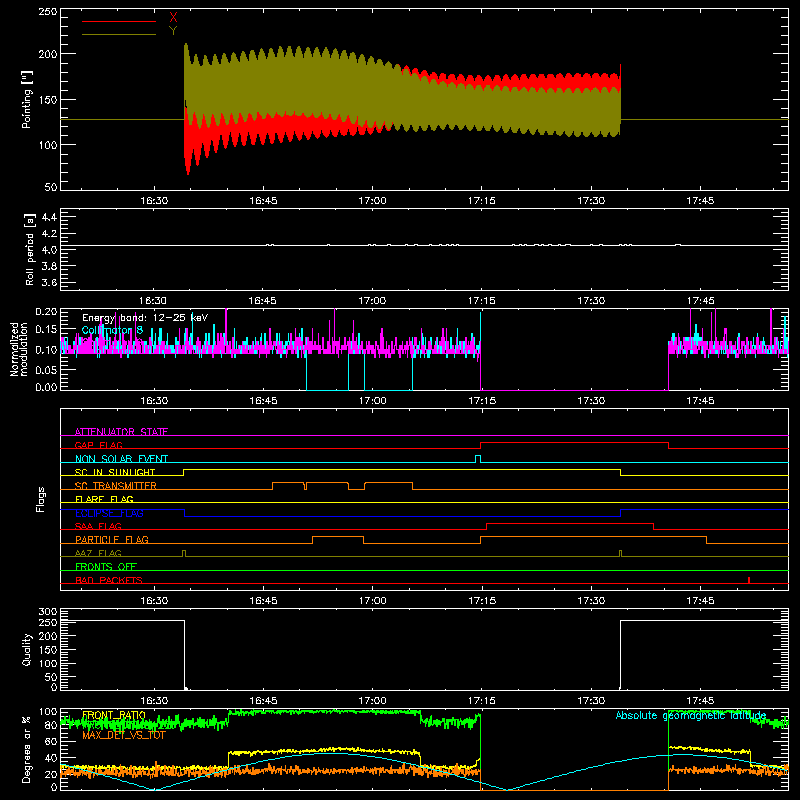Screen dimensions: 800x800
Task: Click the yellow FRONT_RATIO legend label
Action: [114, 715]
